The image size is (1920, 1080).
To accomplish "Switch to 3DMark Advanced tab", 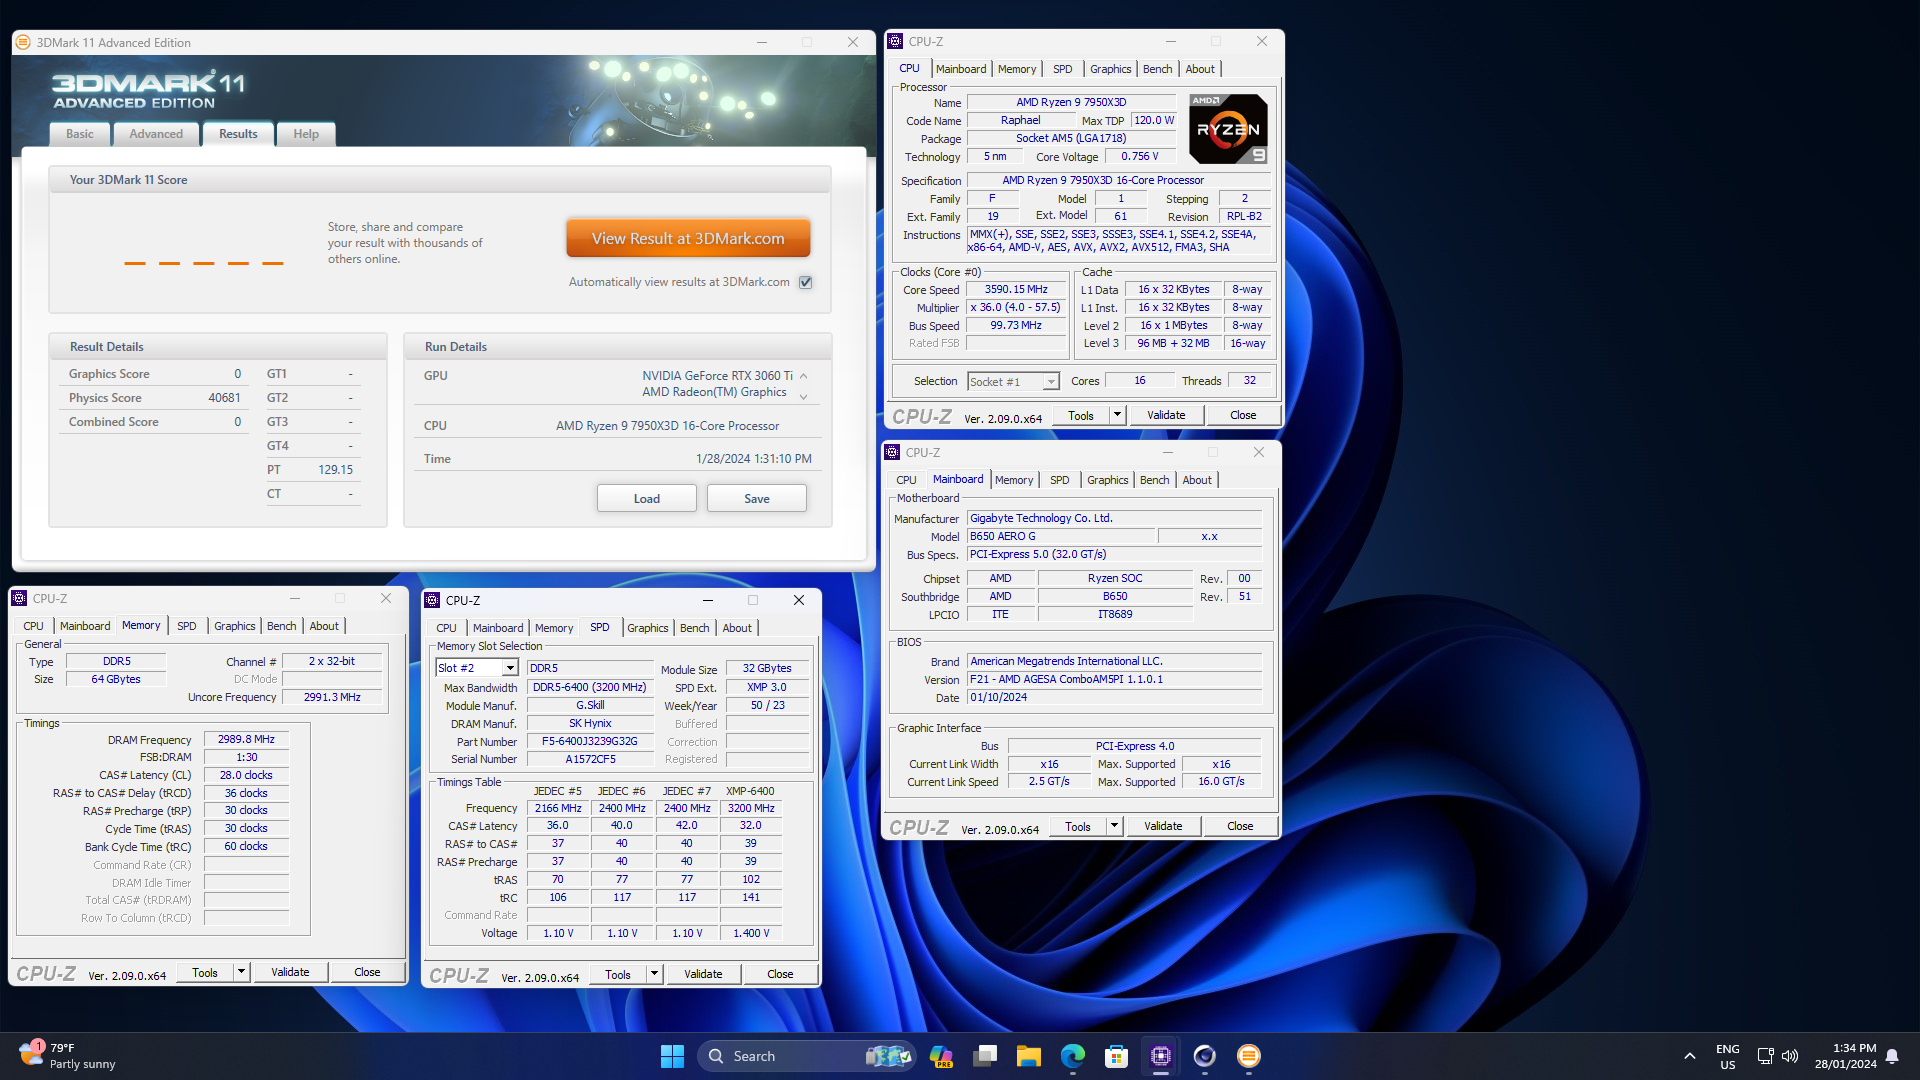I will coord(156,134).
